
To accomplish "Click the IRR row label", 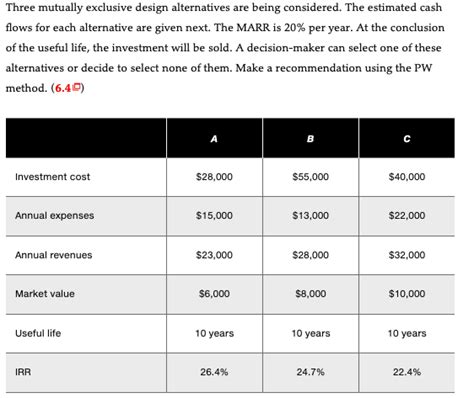I will [23, 372].
